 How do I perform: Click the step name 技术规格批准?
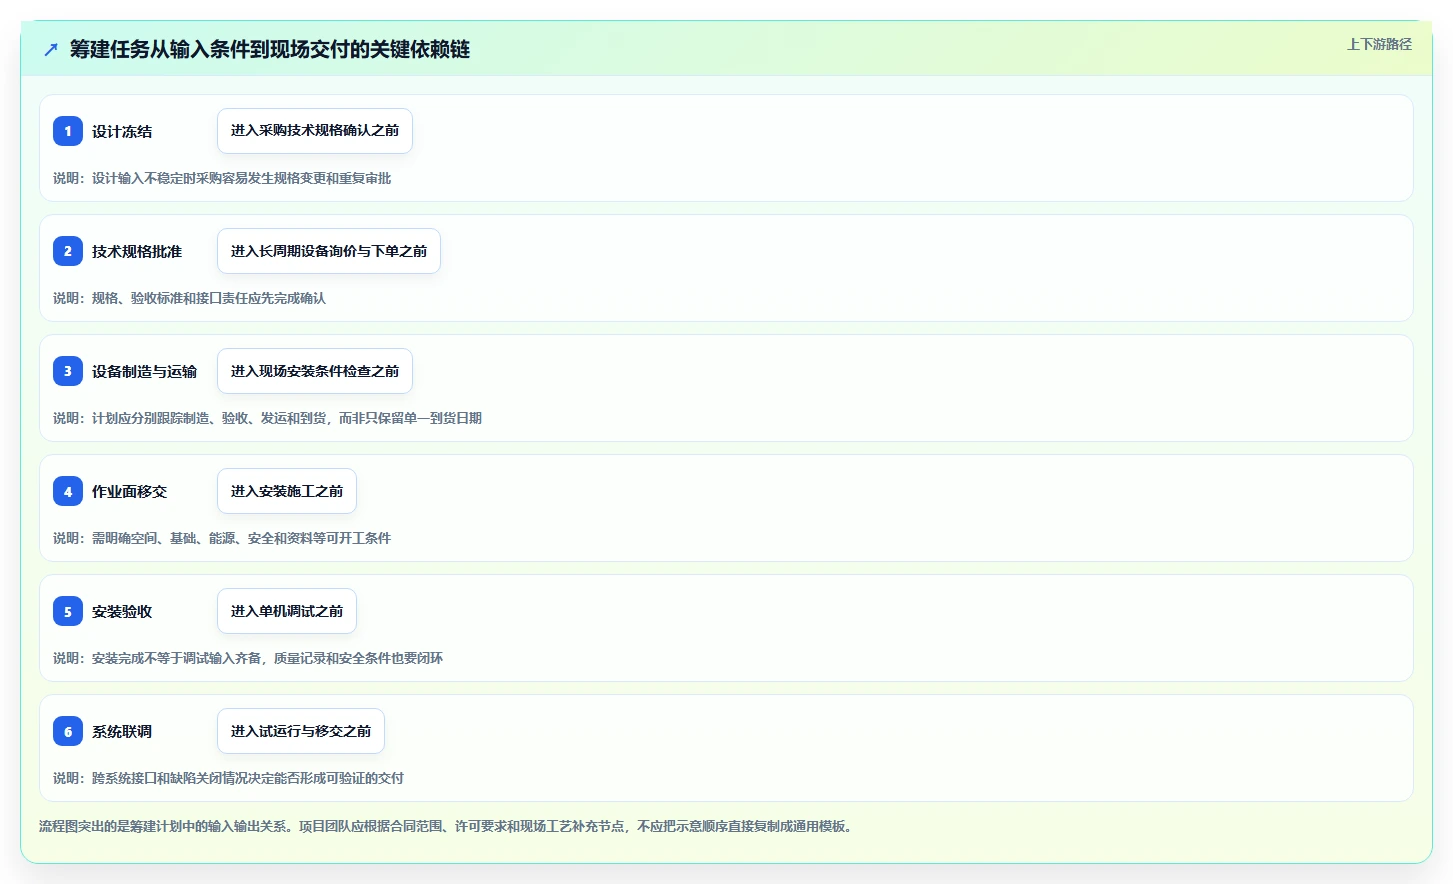coord(137,251)
